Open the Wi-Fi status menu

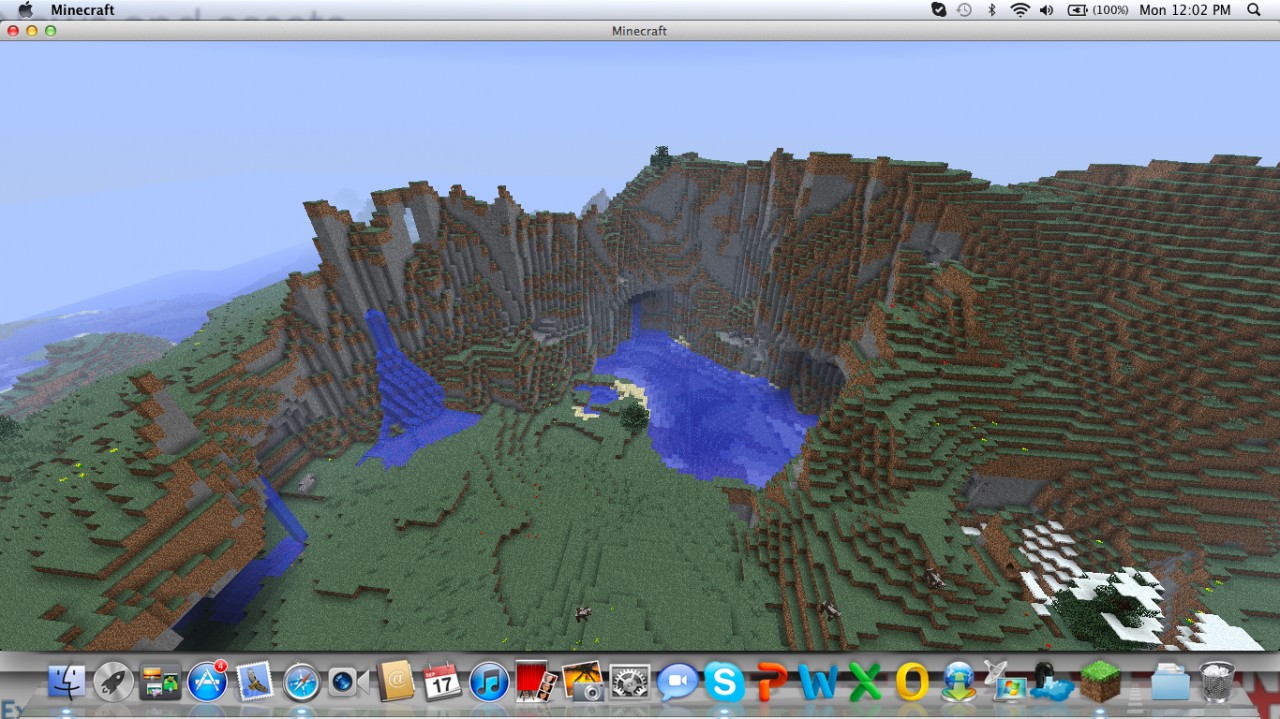(x=1020, y=10)
